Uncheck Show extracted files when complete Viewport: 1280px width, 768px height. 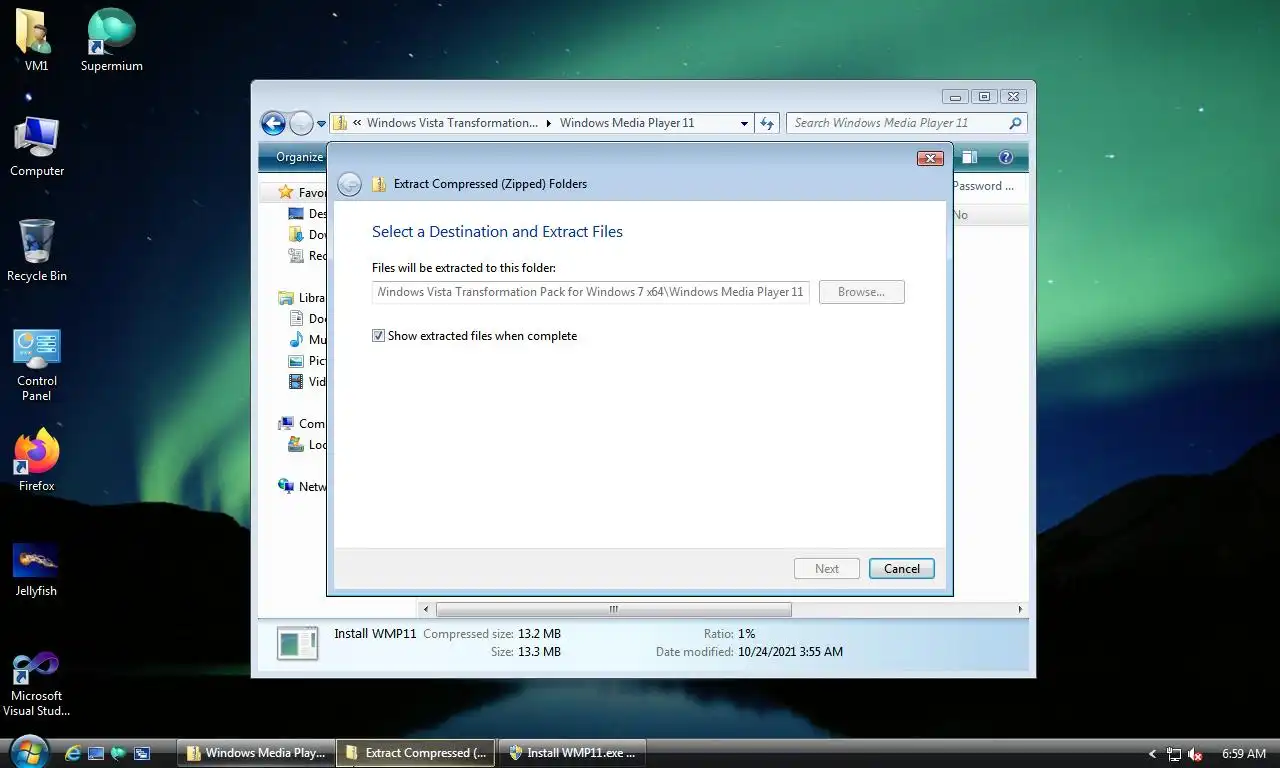tap(378, 336)
